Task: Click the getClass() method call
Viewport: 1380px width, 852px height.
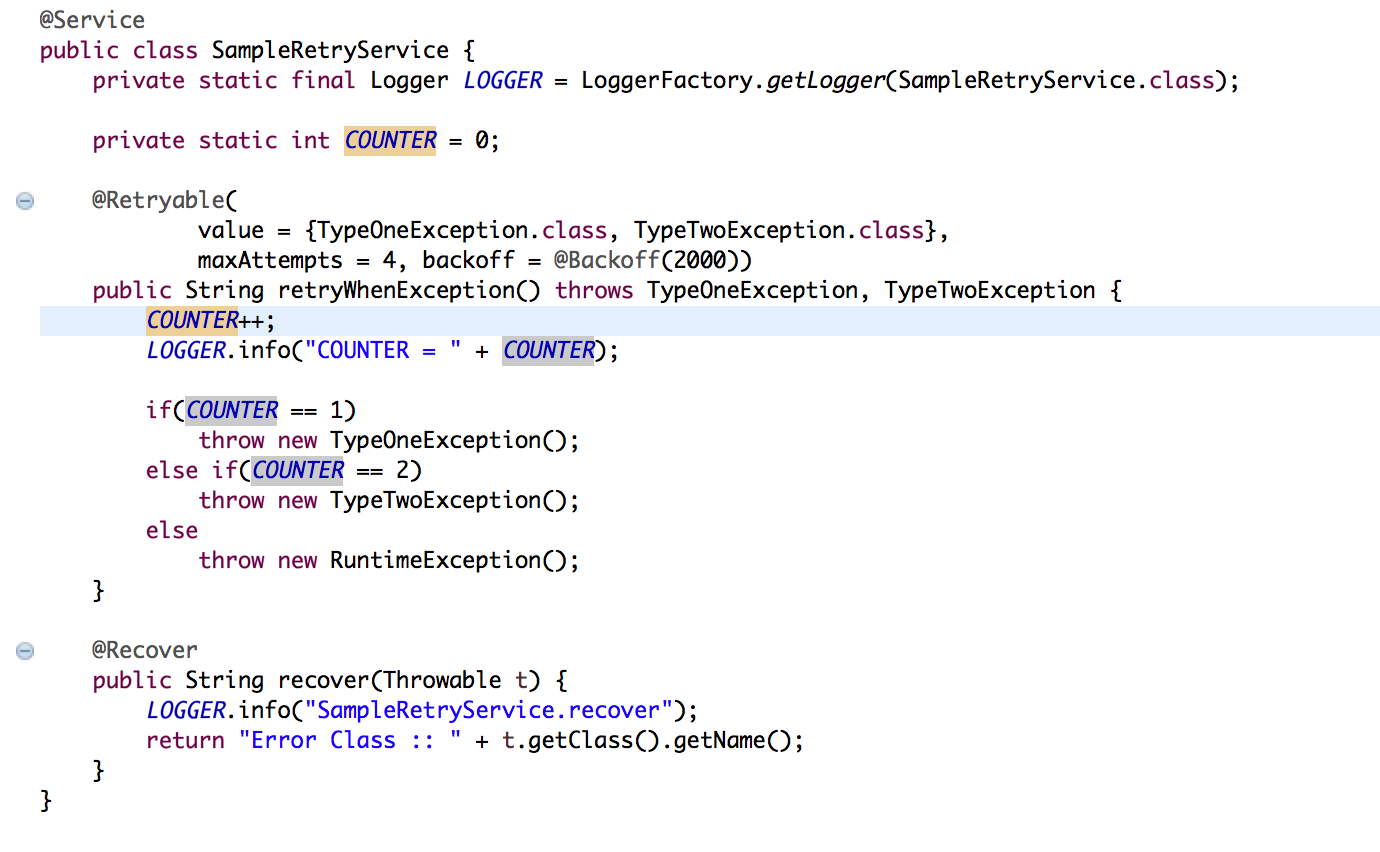Action: 594,740
